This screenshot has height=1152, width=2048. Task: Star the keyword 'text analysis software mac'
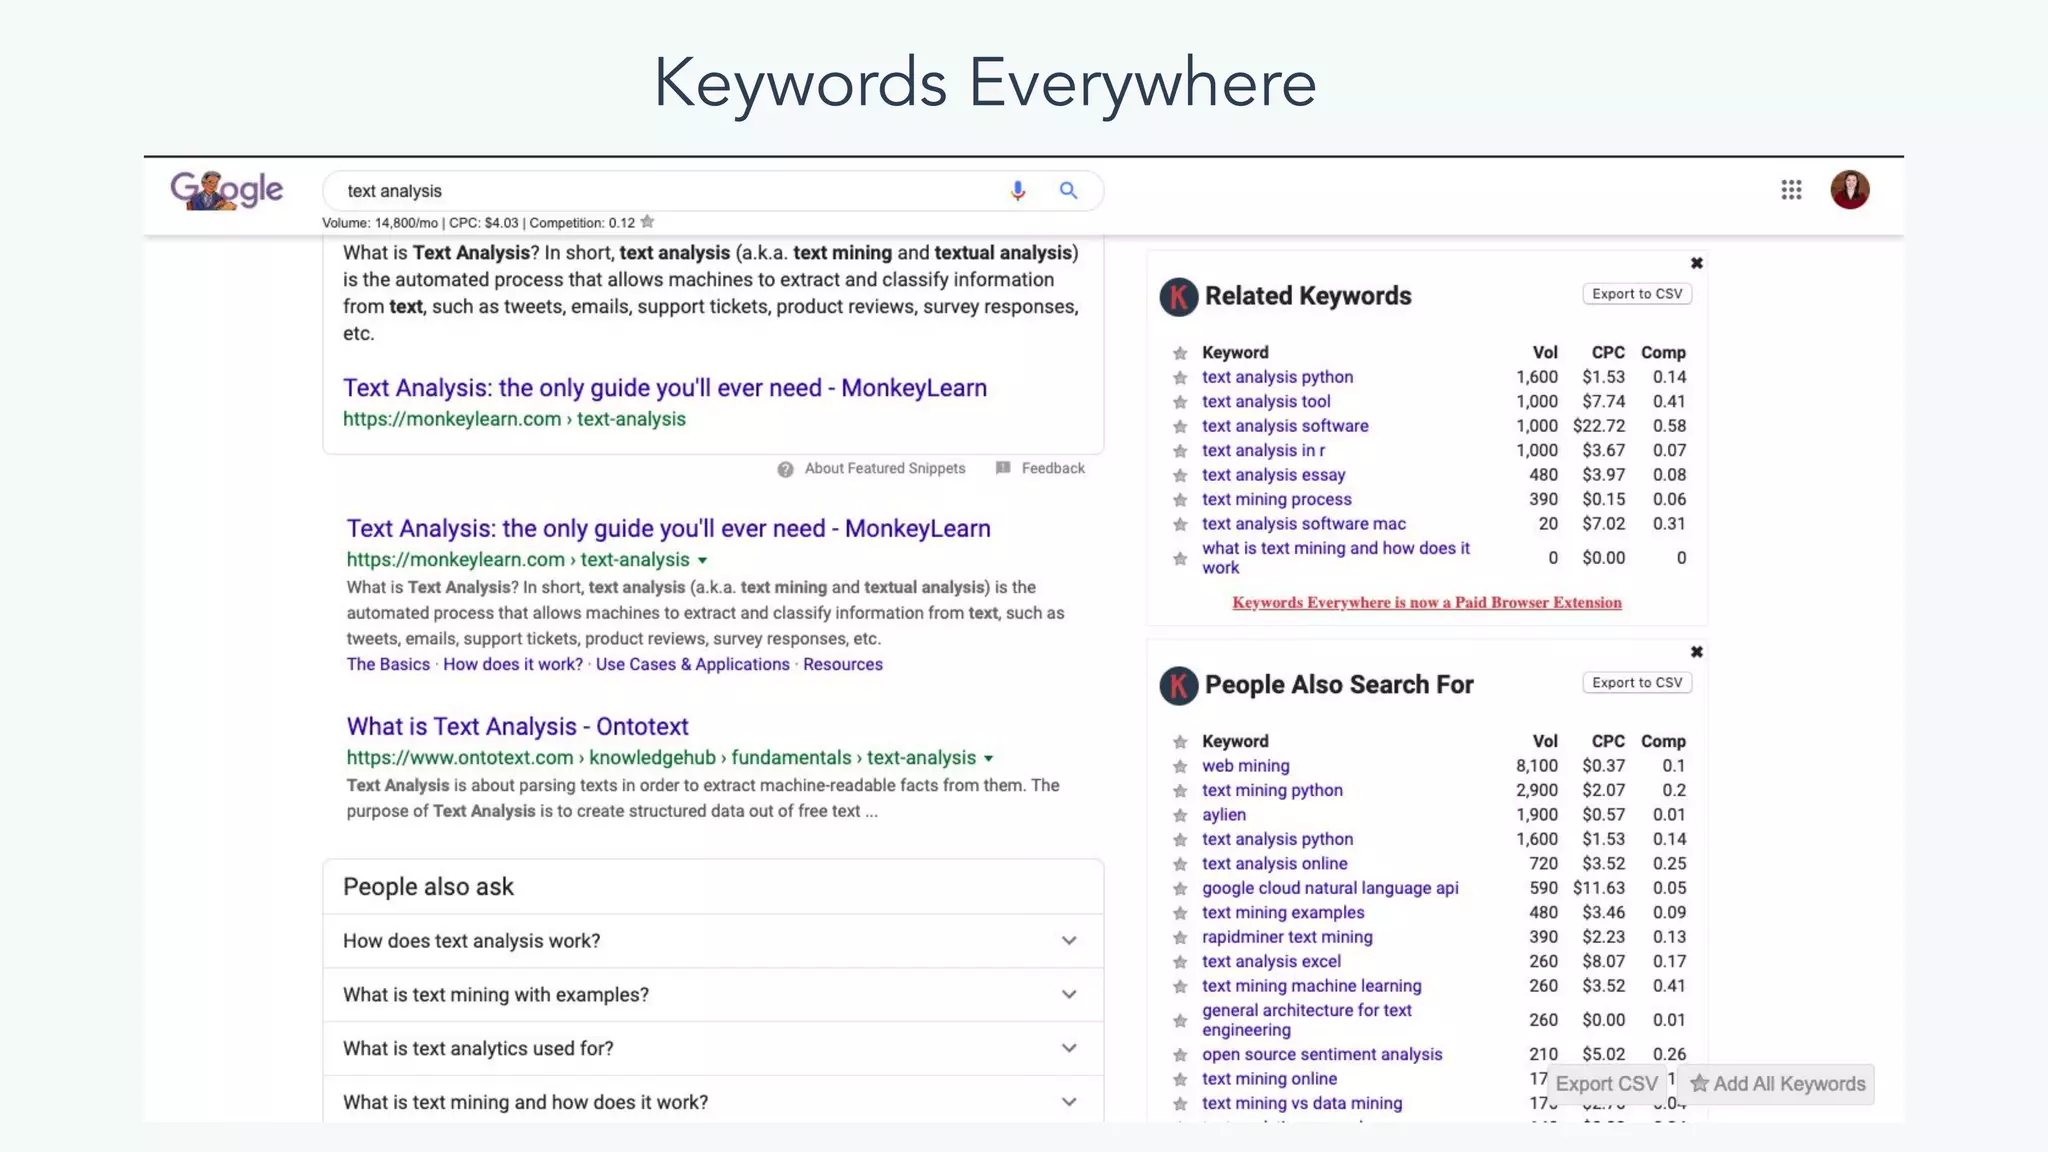tap(1180, 525)
